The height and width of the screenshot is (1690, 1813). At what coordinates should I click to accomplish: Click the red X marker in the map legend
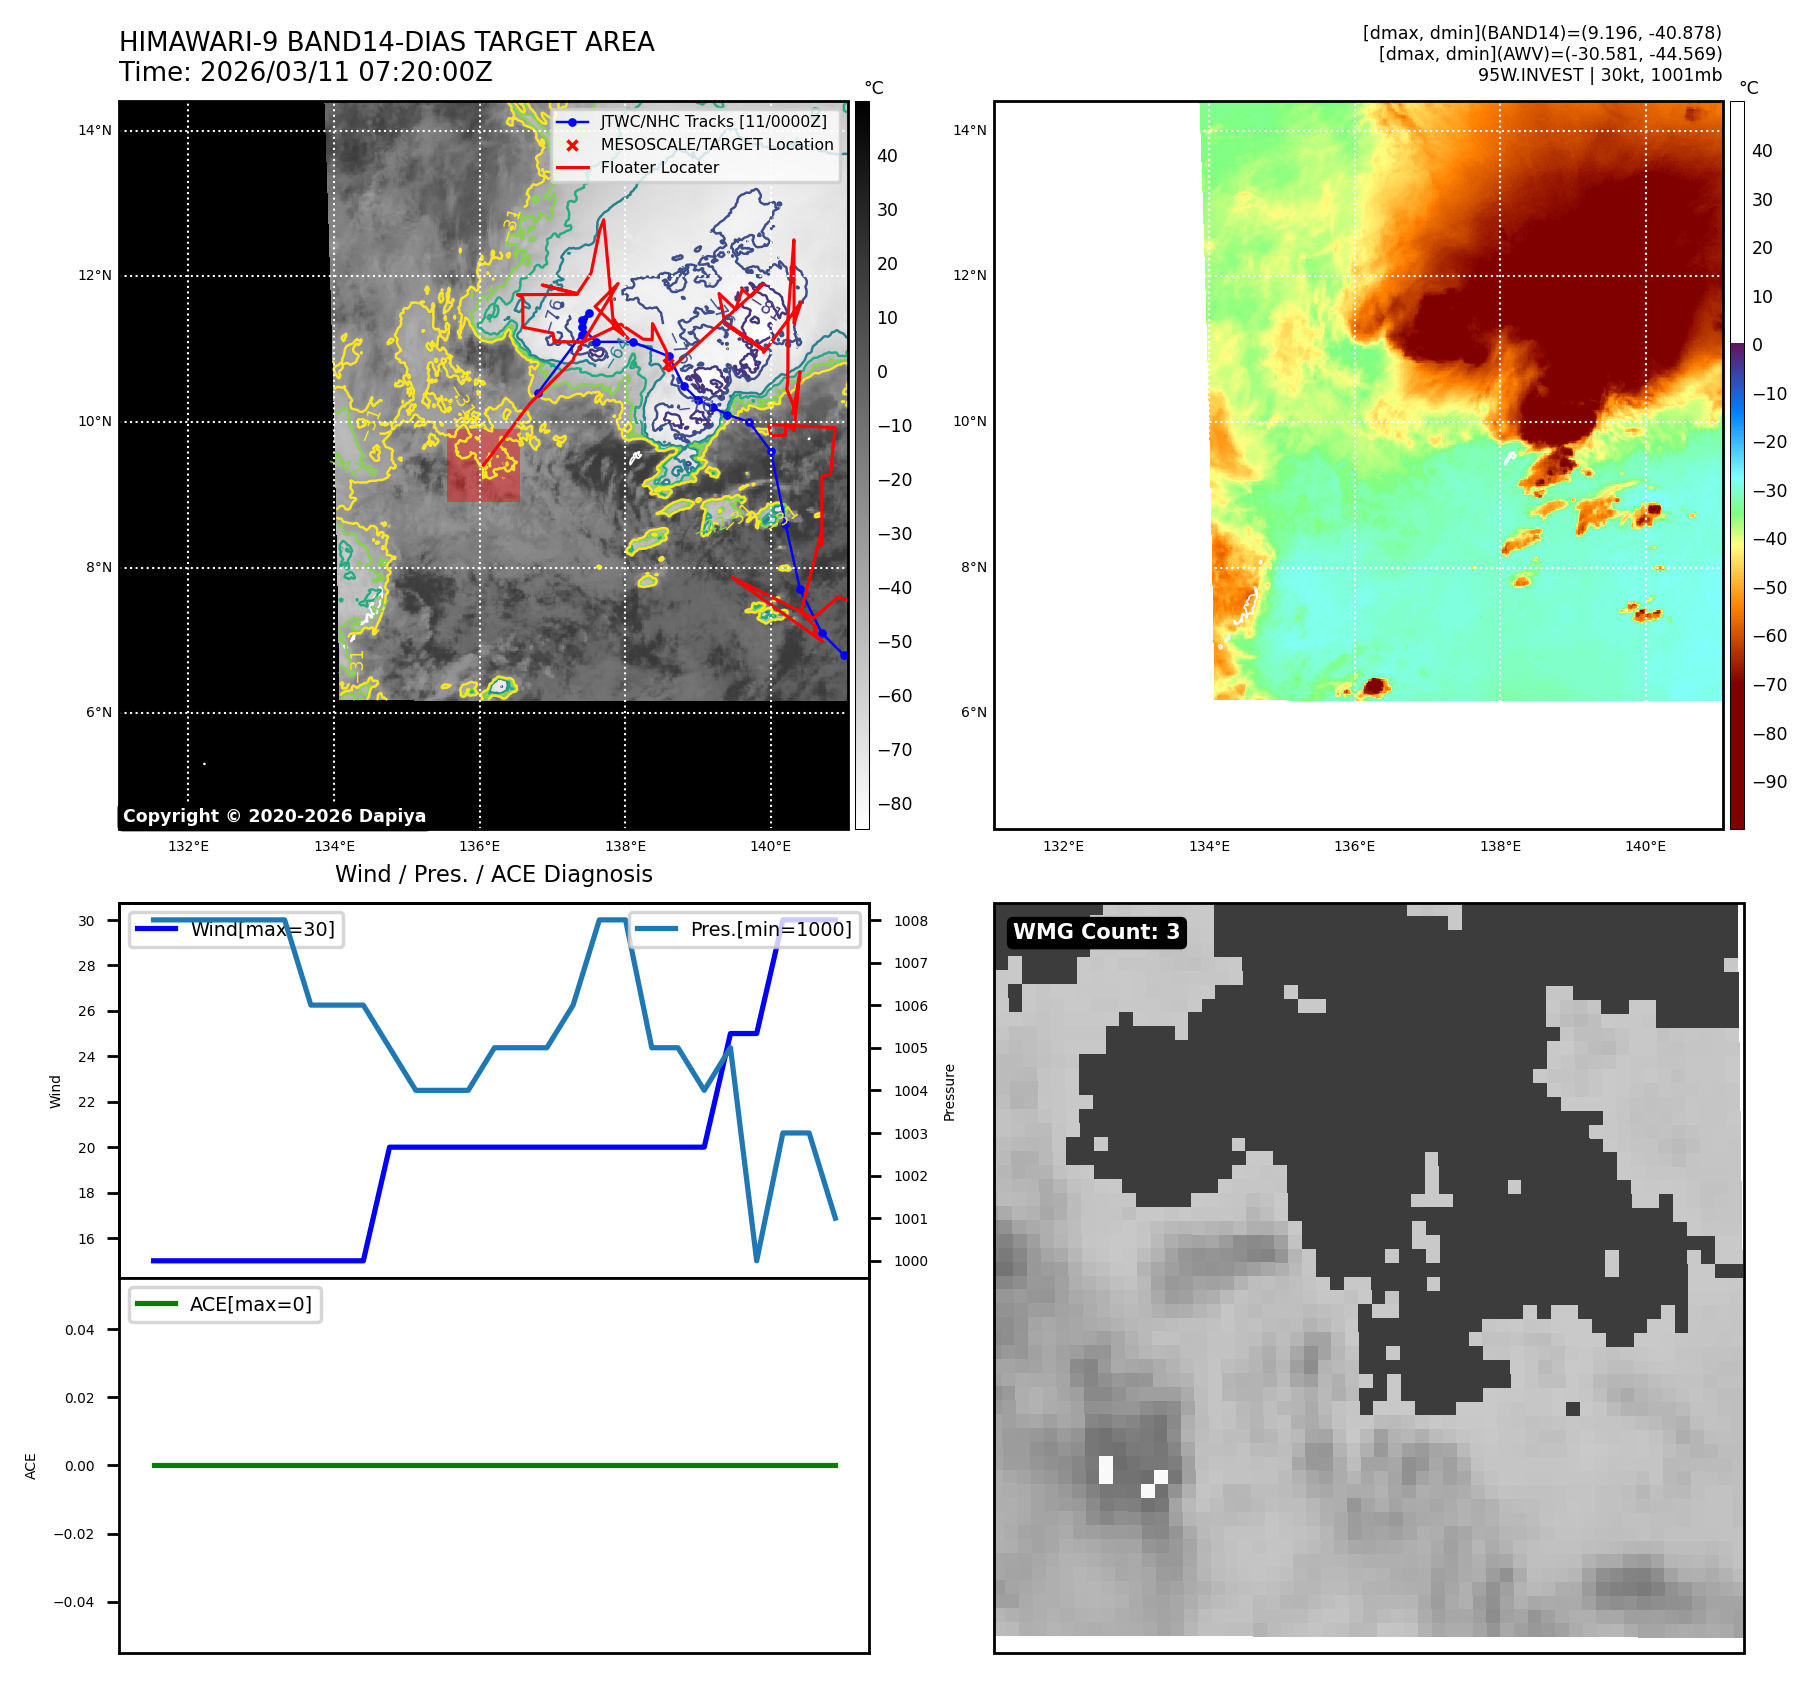tap(572, 145)
